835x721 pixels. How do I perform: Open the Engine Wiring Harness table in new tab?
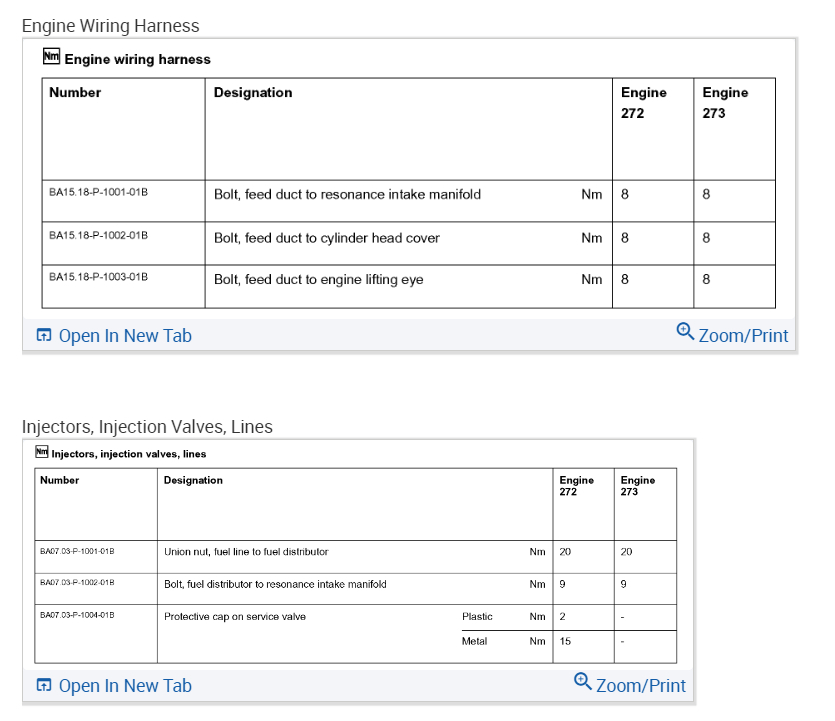(124, 336)
